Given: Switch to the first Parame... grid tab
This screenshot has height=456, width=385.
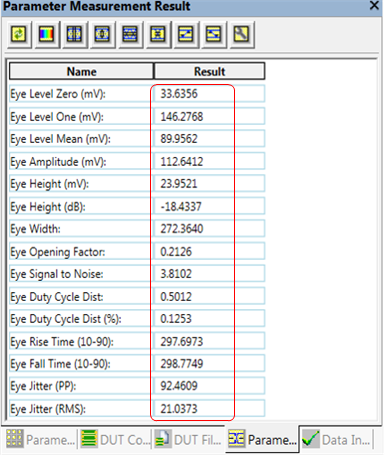Looking at the screenshot, I should [41, 440].
